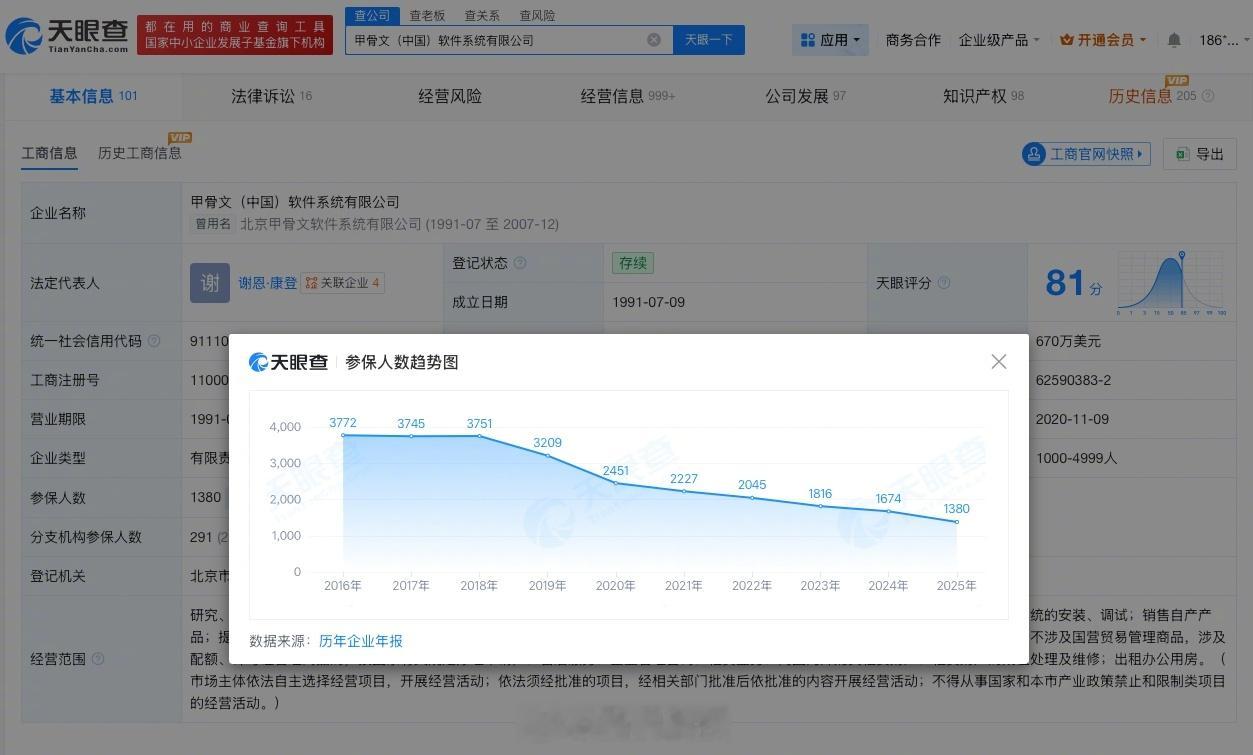Click the company name 甲骨文（中国）软件系统有限公司 cell
1253x755 pixels.
coord(295,202)
